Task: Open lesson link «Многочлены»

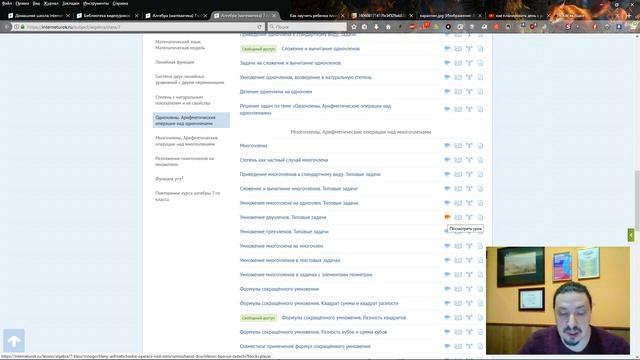Action: (x=253, y=146)
